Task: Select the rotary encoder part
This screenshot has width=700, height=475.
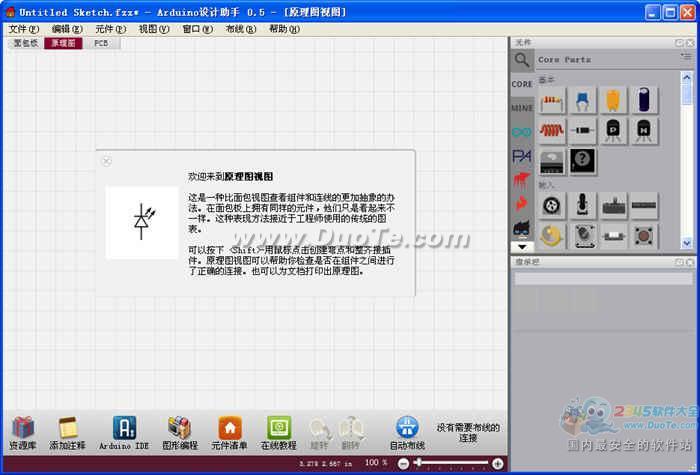Action: click(552, 205)
